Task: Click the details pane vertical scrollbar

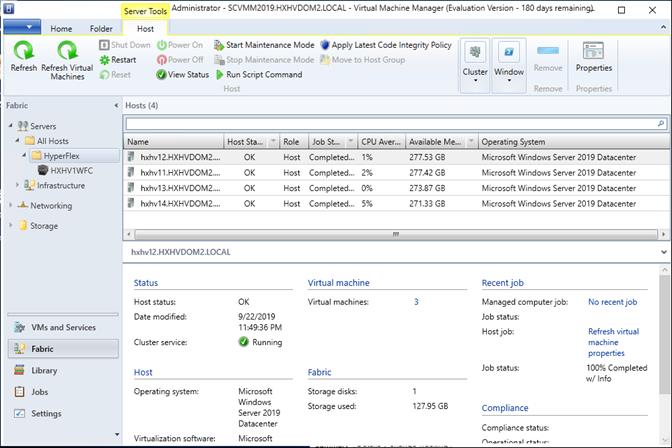Action: click(664, 334)
